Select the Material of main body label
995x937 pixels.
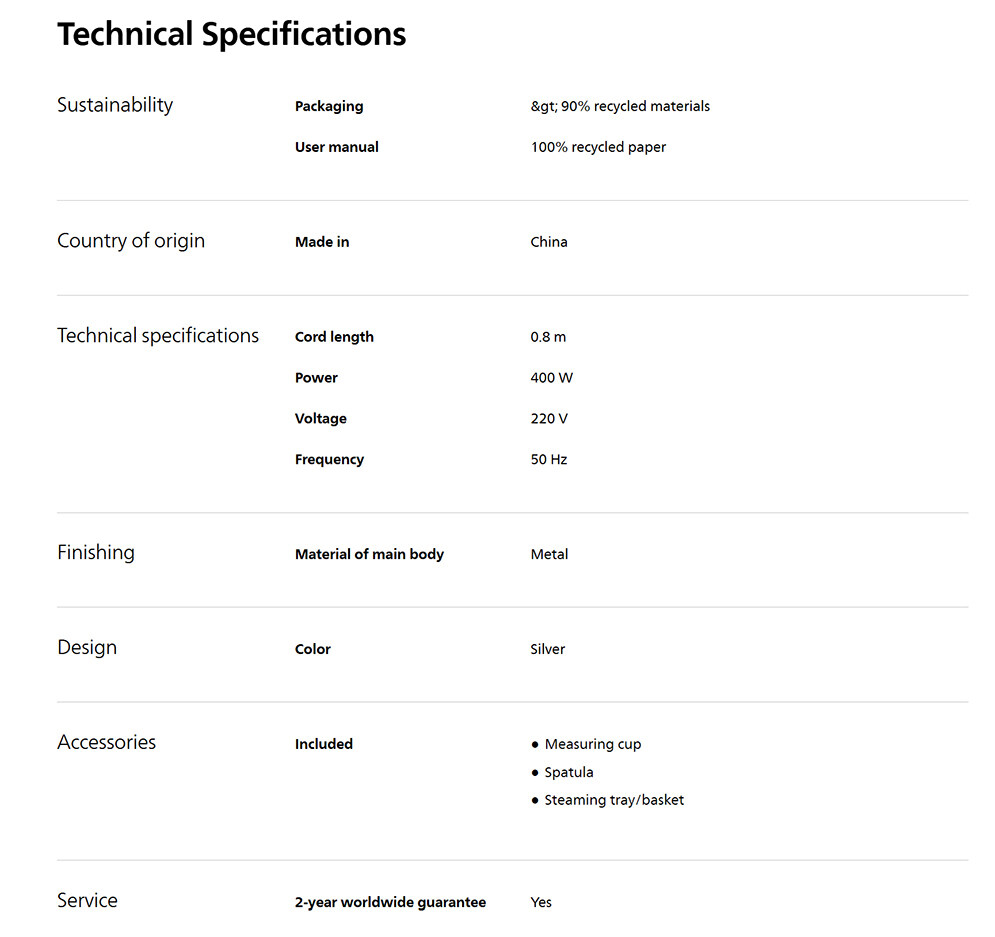pyautogui.click(x=369, y=554)
